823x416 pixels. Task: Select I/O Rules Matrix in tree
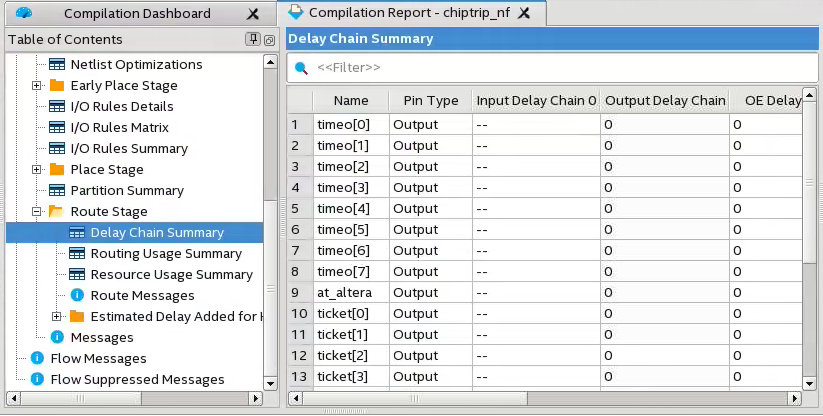click(x=119, y=127)
